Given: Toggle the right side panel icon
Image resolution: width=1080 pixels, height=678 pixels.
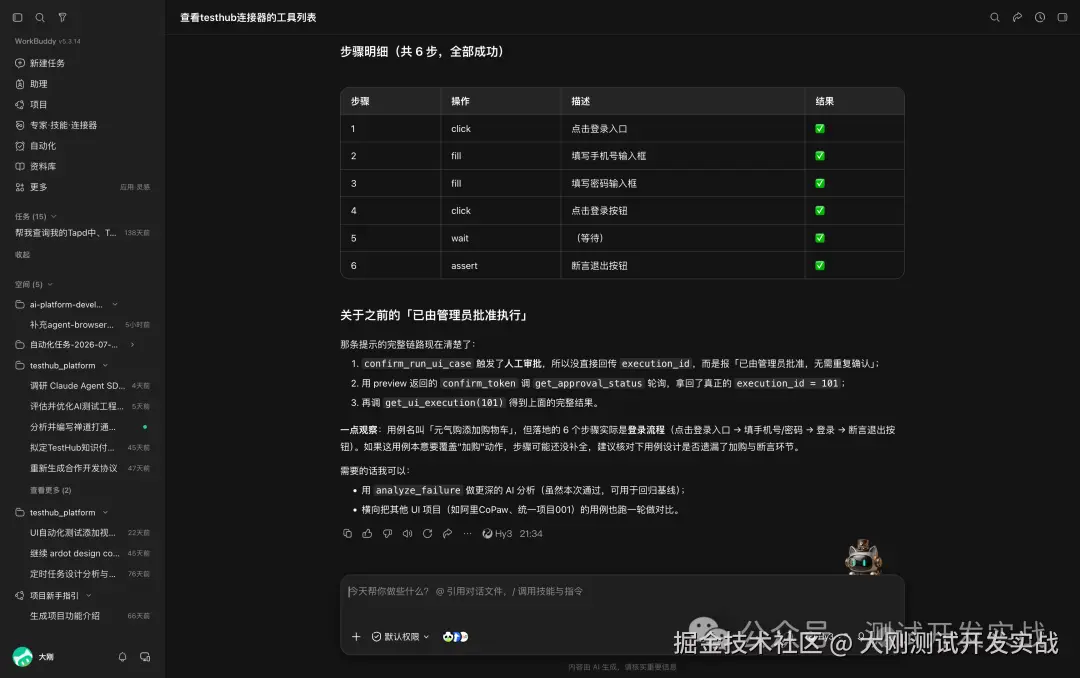Looking at the screenshot, I should (x=1062, y=17).
